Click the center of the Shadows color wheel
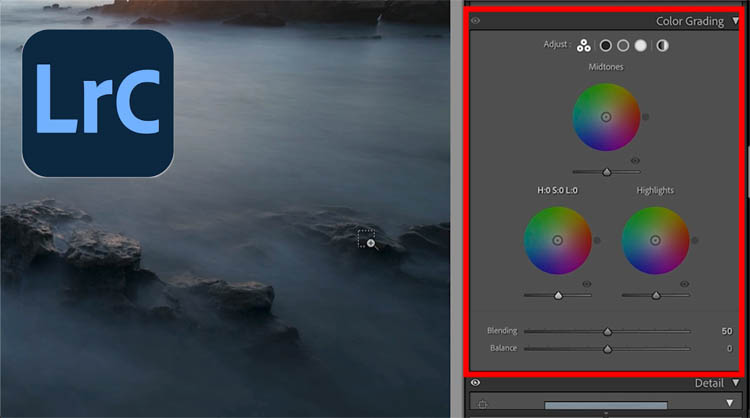 pyautogui.click(x=557, y=240)
